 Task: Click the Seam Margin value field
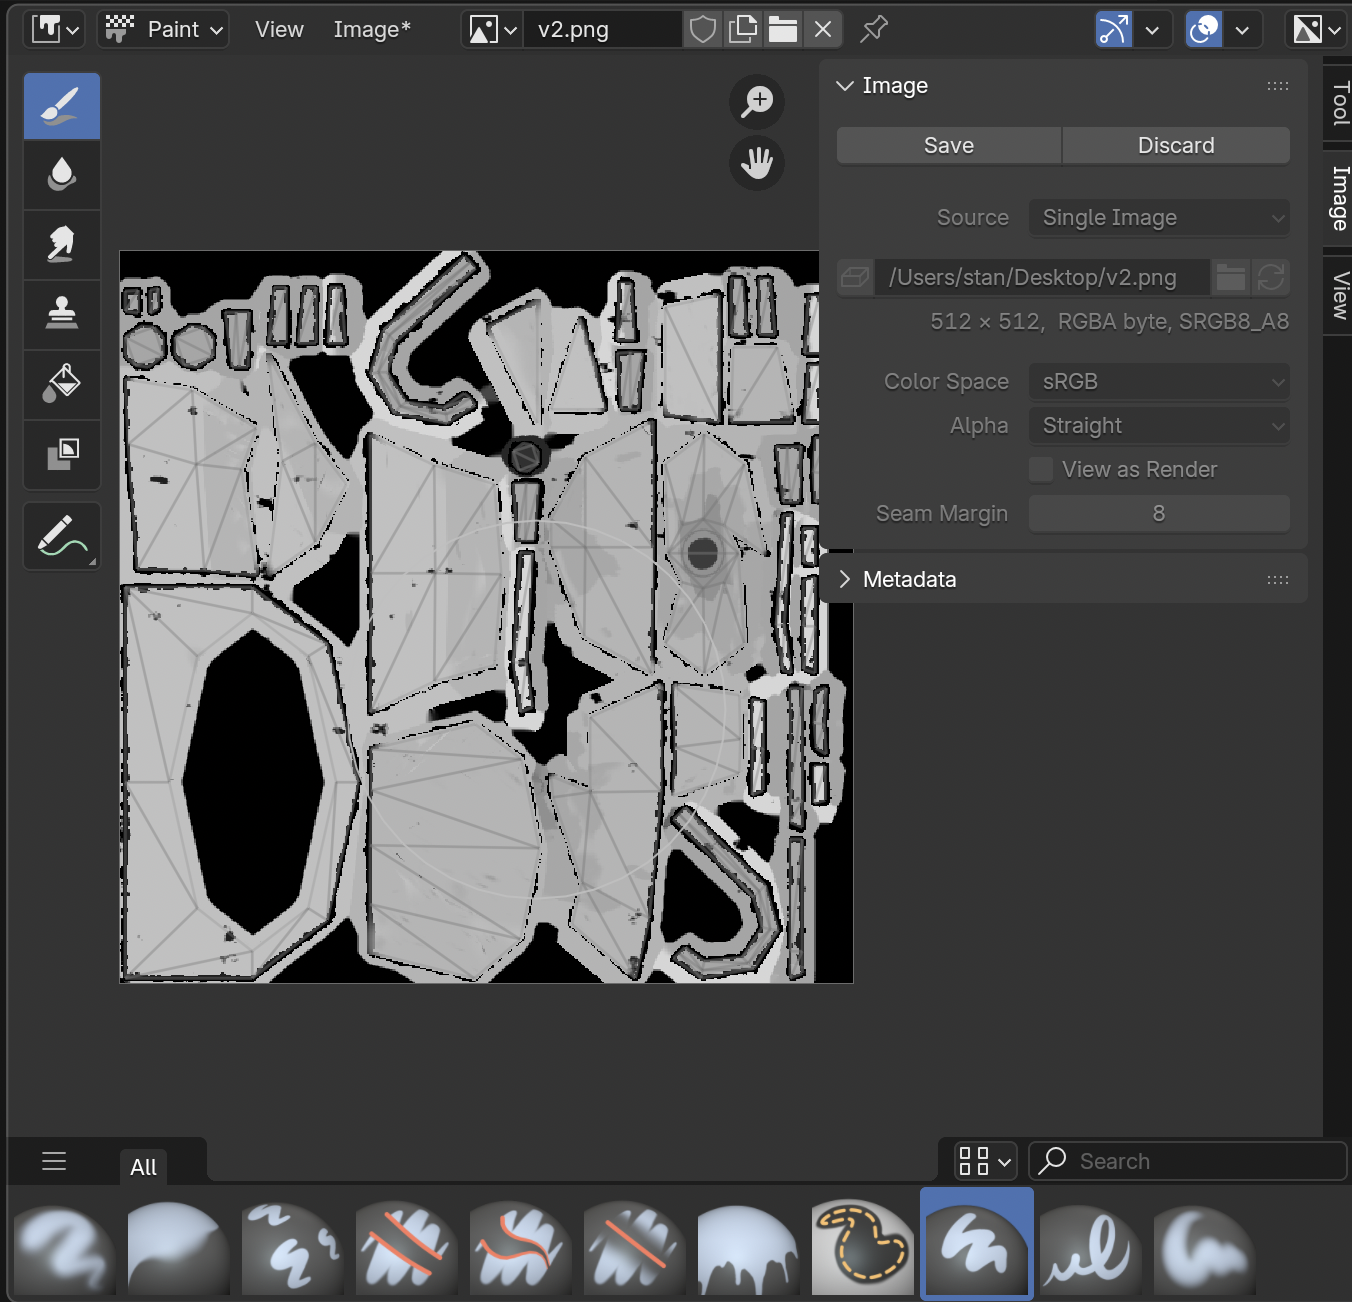(1158, 514)
